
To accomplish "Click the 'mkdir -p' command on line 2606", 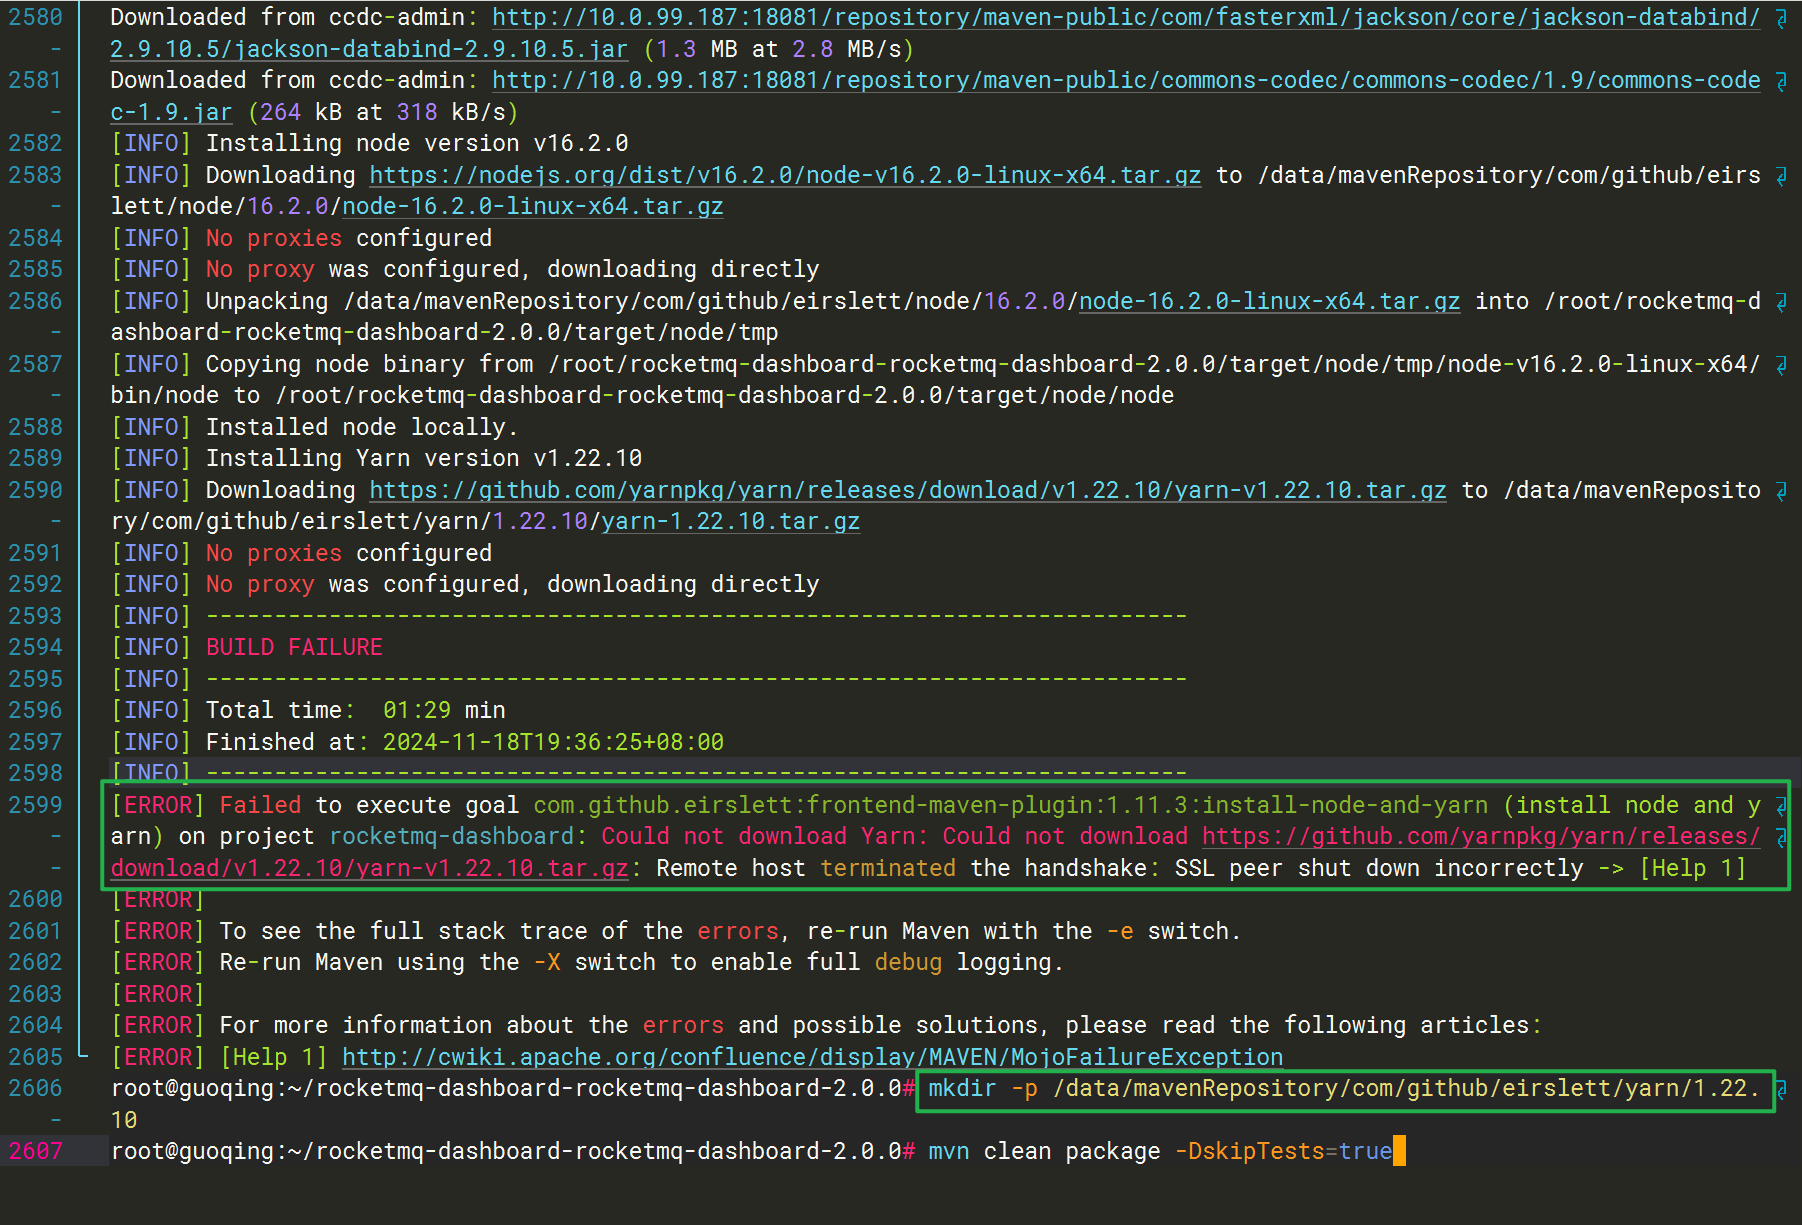I will (x=983, y=1088).
